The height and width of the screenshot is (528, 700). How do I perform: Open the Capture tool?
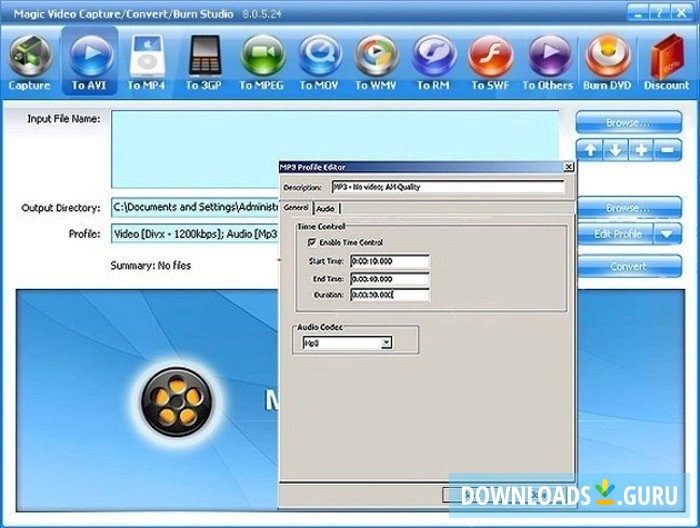(x=29, y=62)
